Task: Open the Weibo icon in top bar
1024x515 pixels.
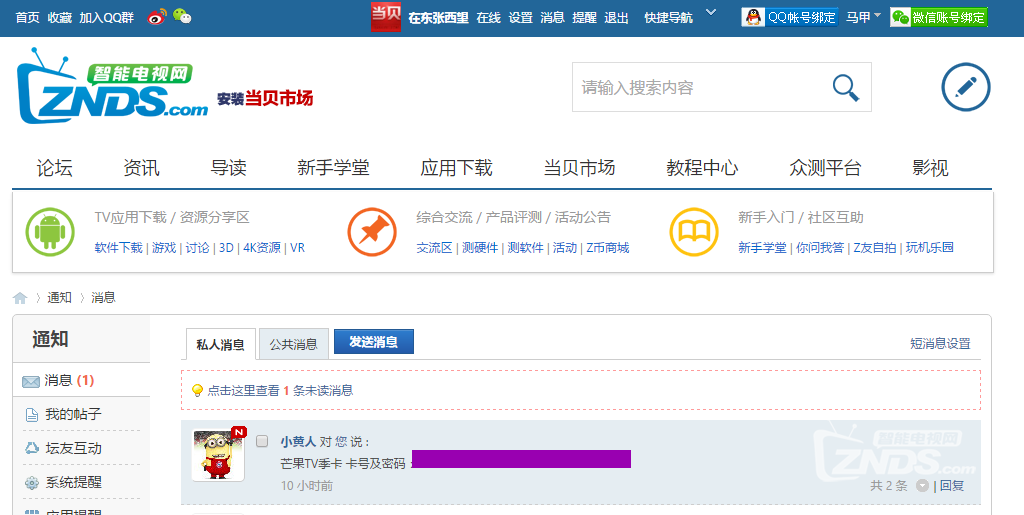Action: coord(157,17)
